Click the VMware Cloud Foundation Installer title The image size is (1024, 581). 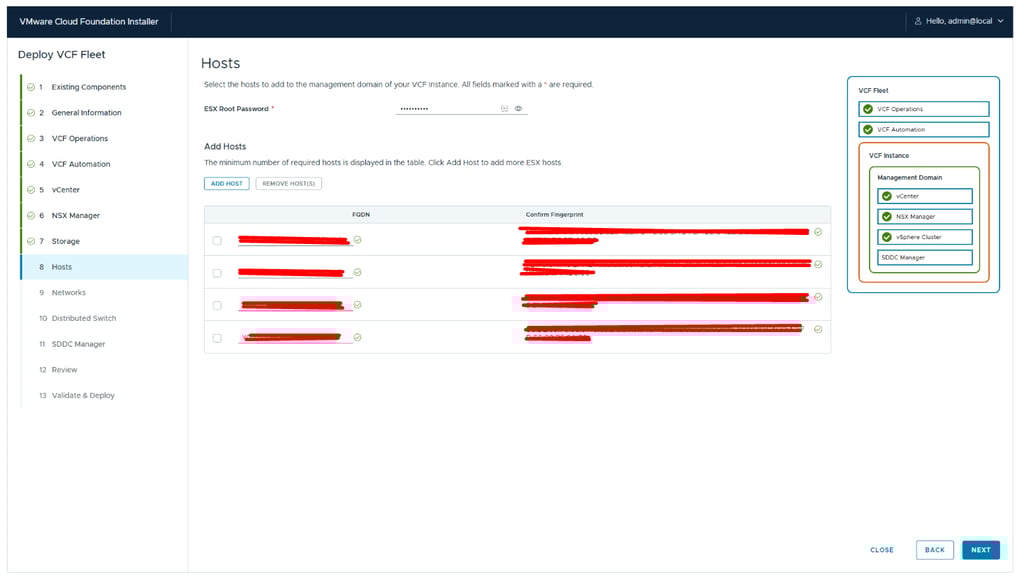[x=89, y=22]
